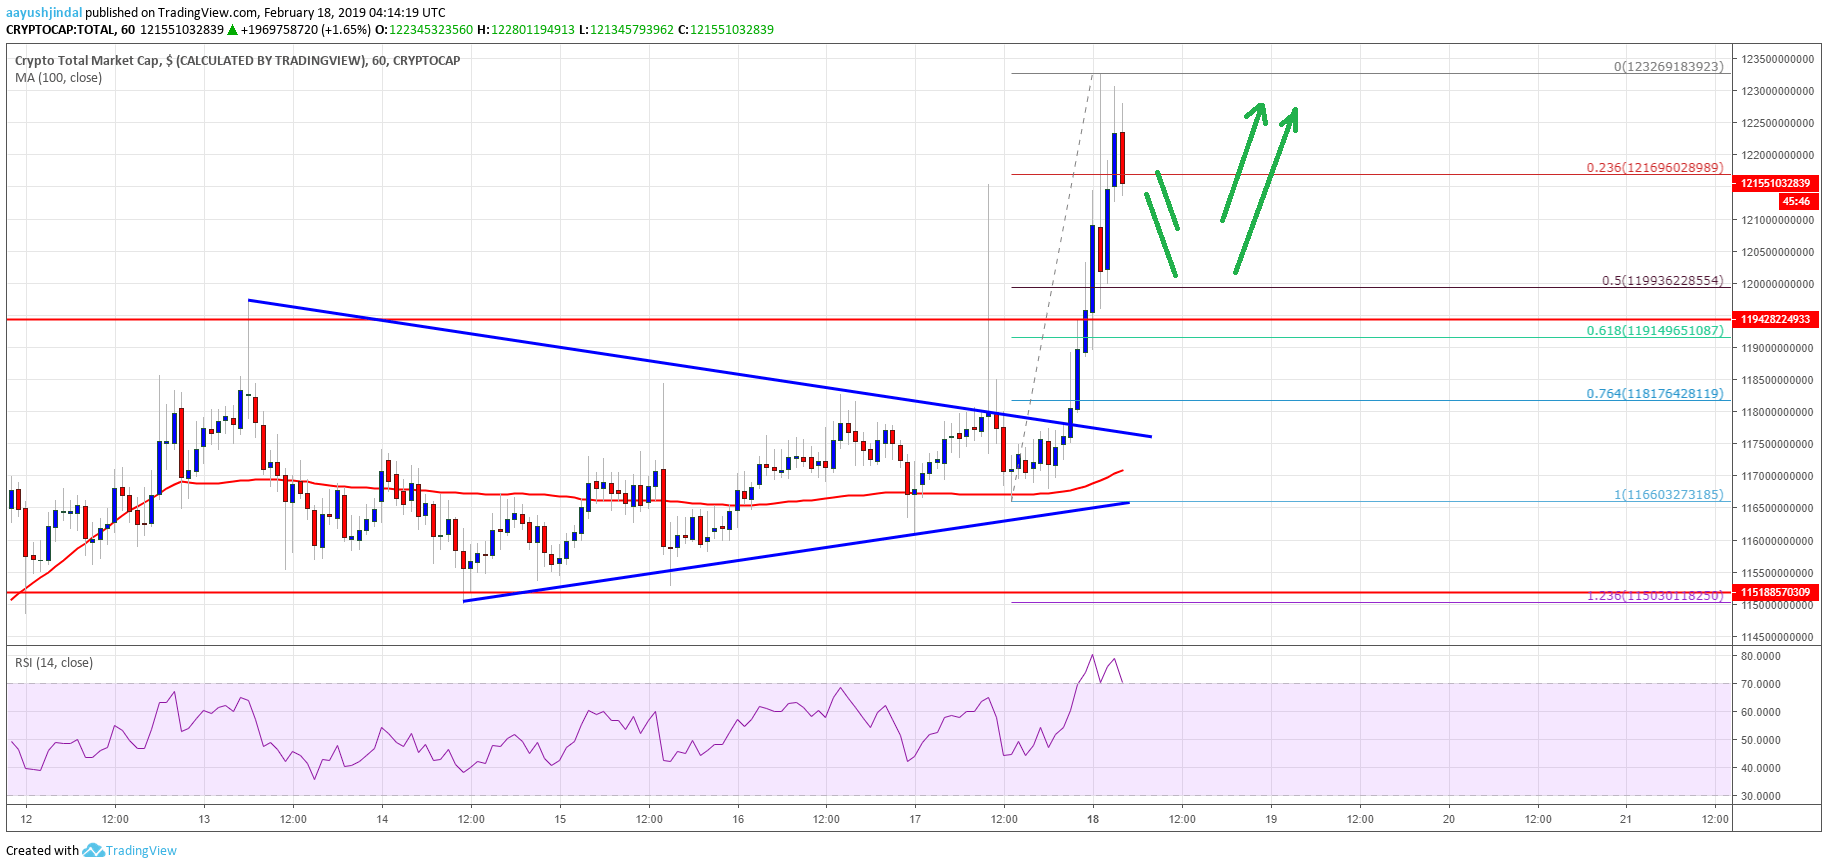
Task: Click the date label 19 on time axis
Action: tap(1271, 819)
